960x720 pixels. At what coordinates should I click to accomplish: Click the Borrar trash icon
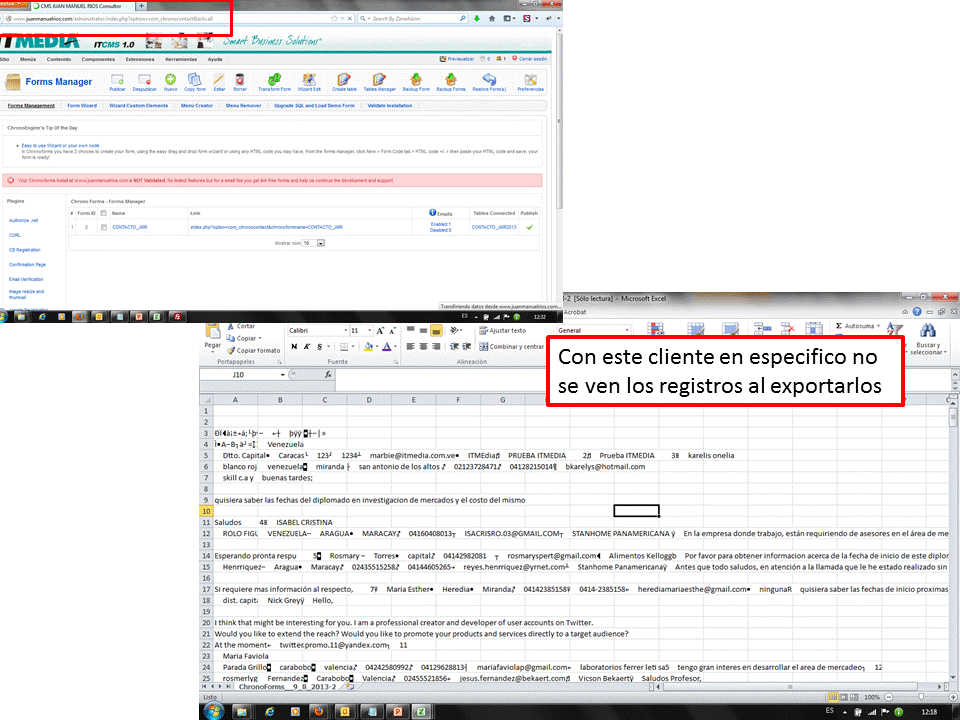tap(239, 82)
